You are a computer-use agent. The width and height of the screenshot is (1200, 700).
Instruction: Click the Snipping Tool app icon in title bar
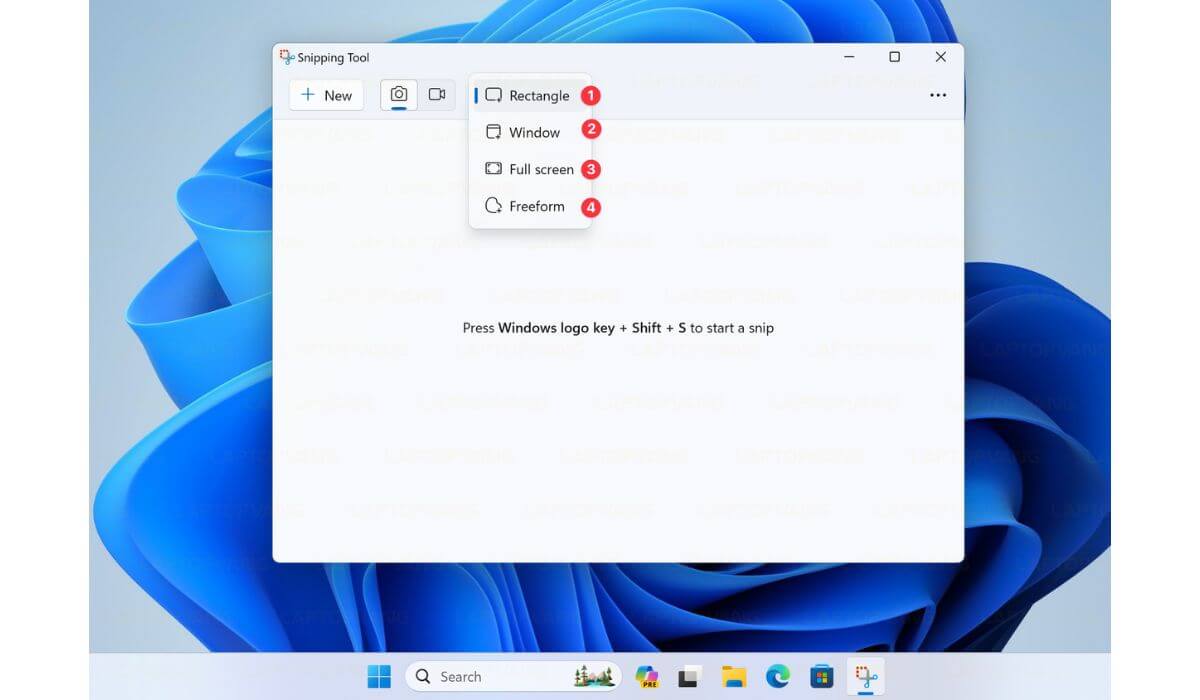point(287,57)
